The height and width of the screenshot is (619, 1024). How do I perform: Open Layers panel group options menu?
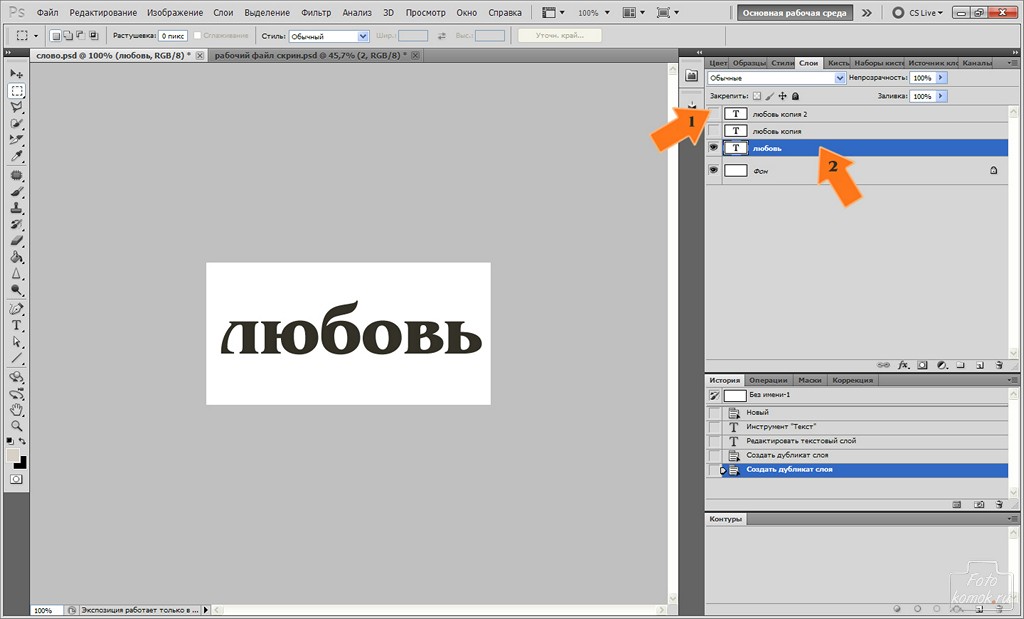(1013, 63)
